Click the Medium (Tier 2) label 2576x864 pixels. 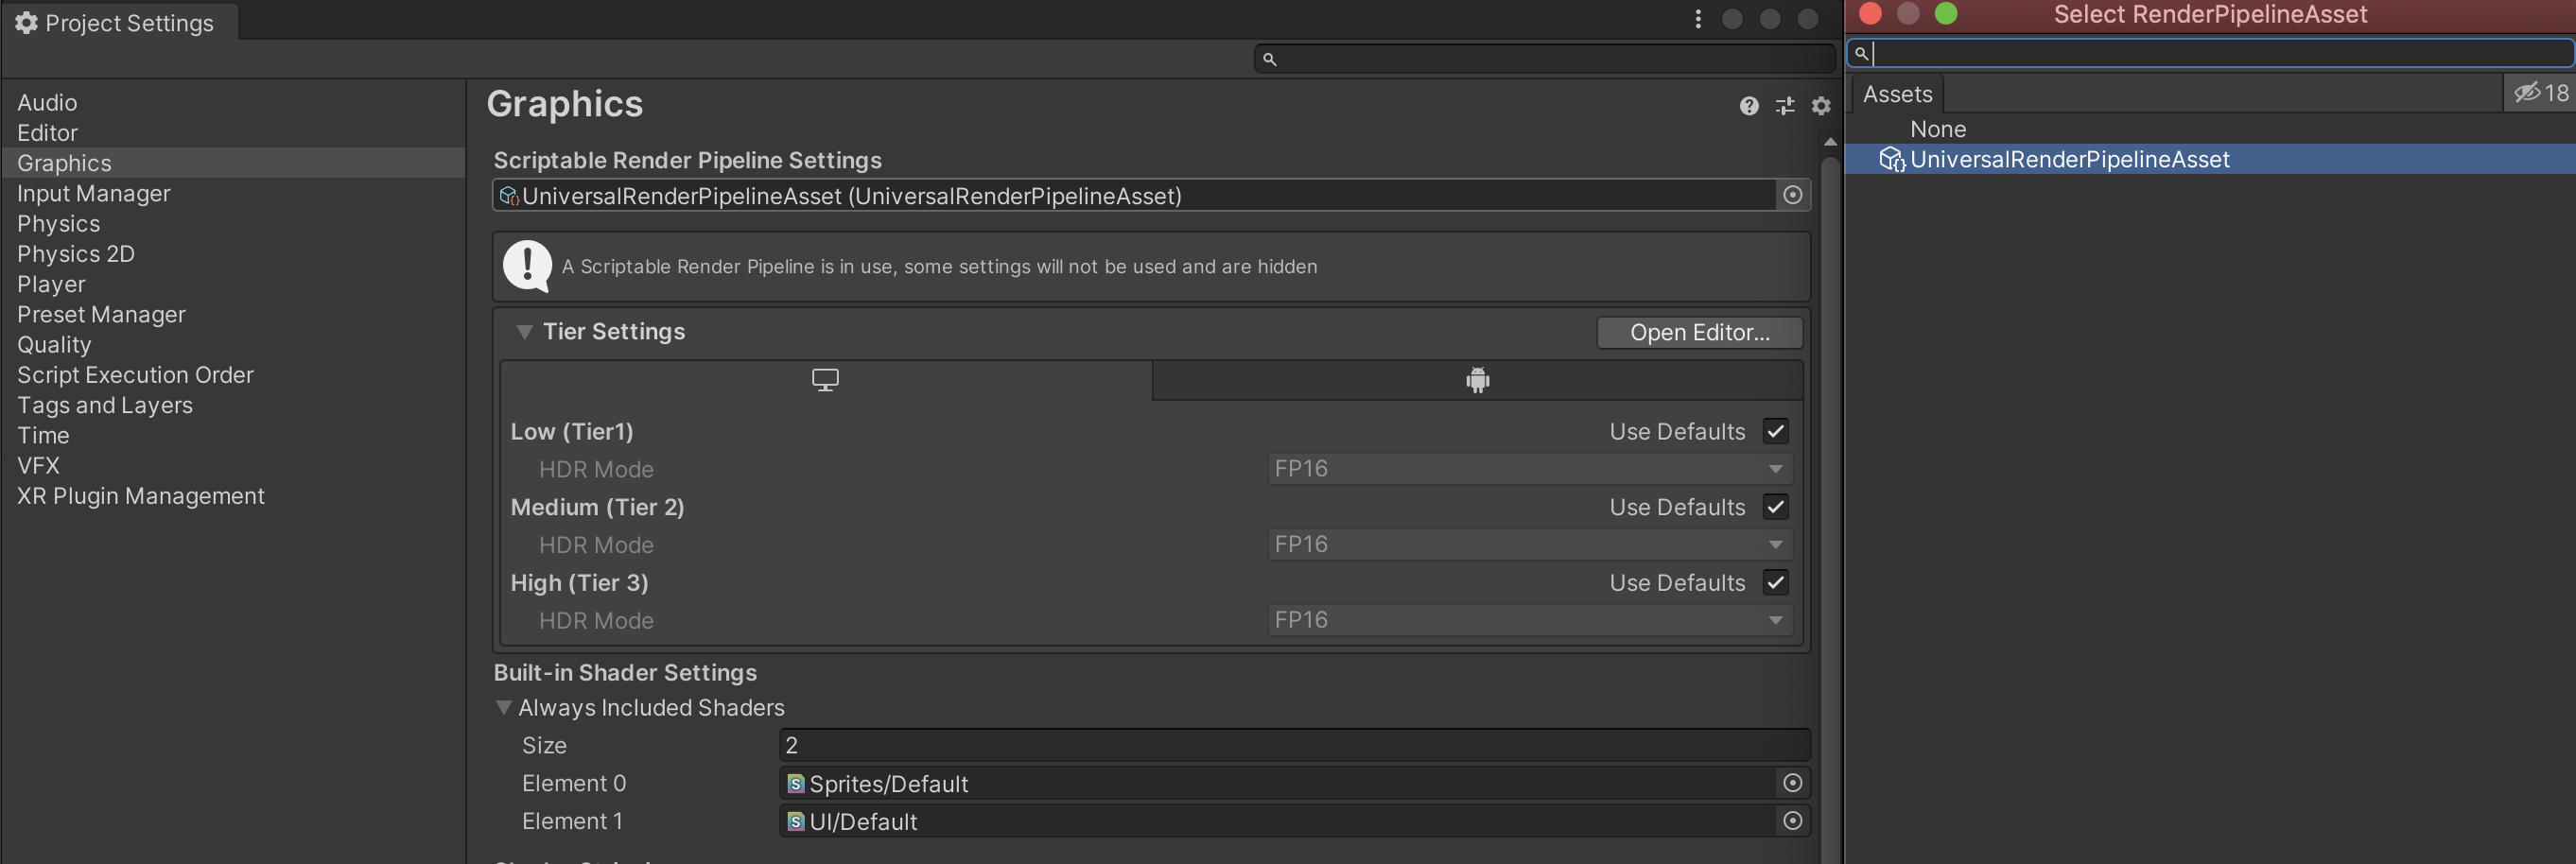click(597, 507)
